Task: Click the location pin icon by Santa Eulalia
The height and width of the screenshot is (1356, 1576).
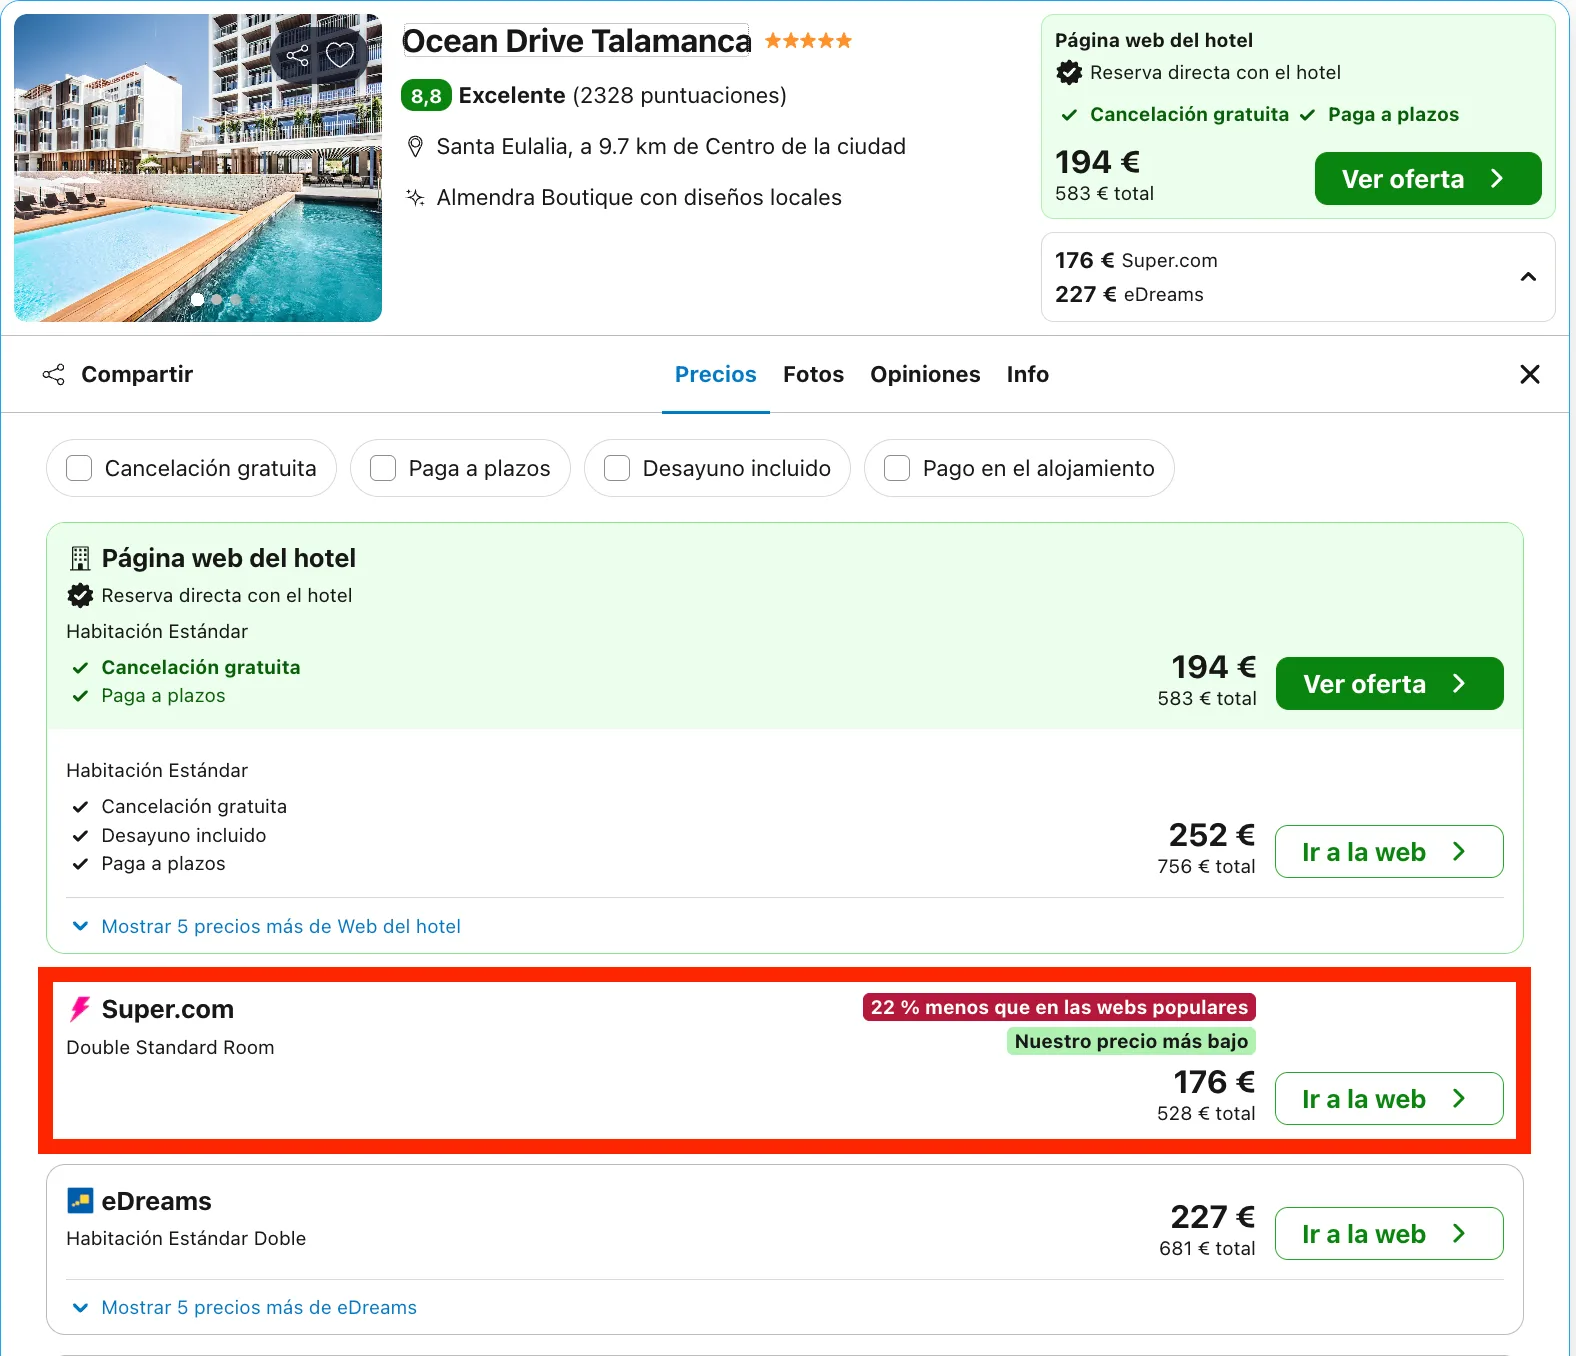Action: tap(415, 147)
